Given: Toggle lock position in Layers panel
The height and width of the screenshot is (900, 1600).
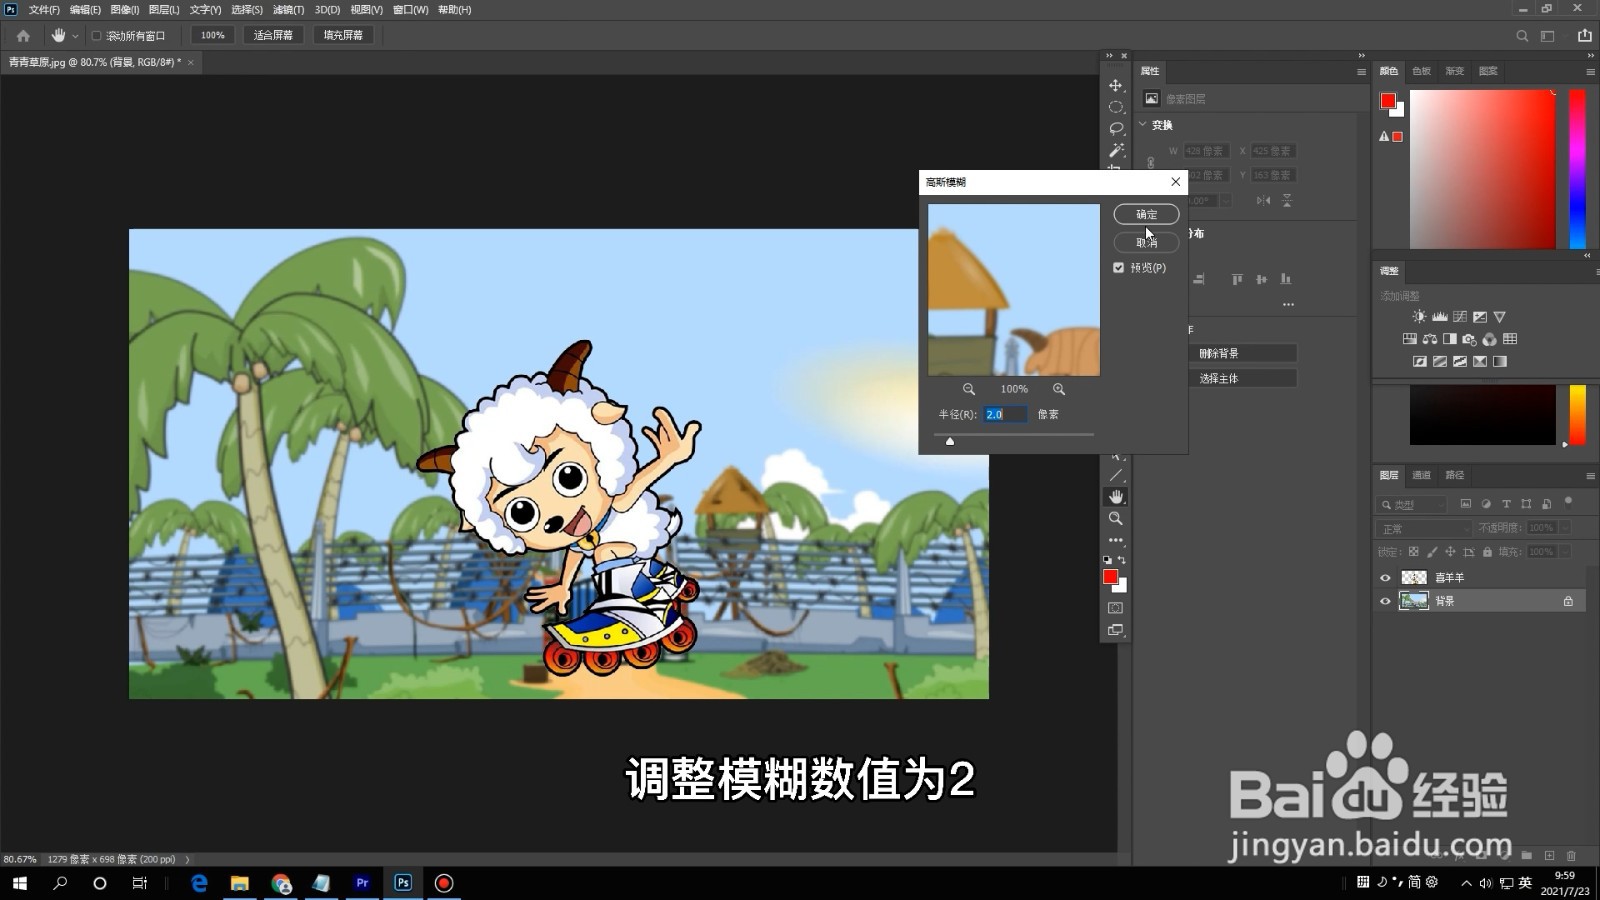Looking at the screenshot, I should click(x=1450, y=552).
